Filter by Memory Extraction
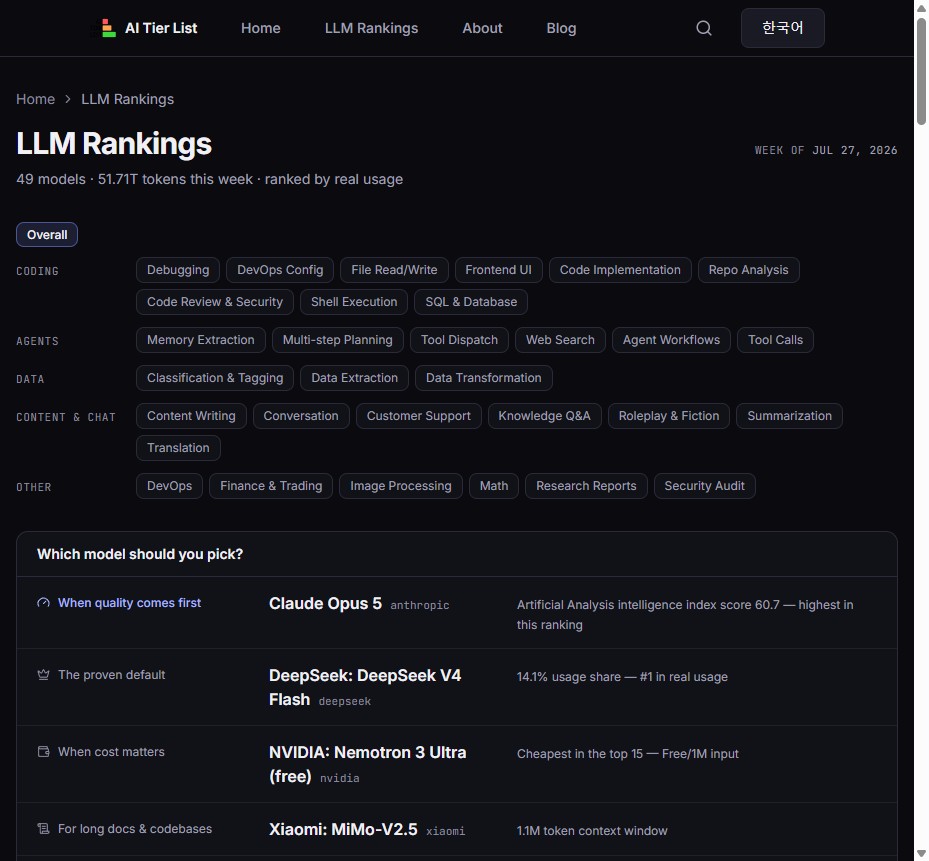 pyautogui.click(x=200, y=340)
